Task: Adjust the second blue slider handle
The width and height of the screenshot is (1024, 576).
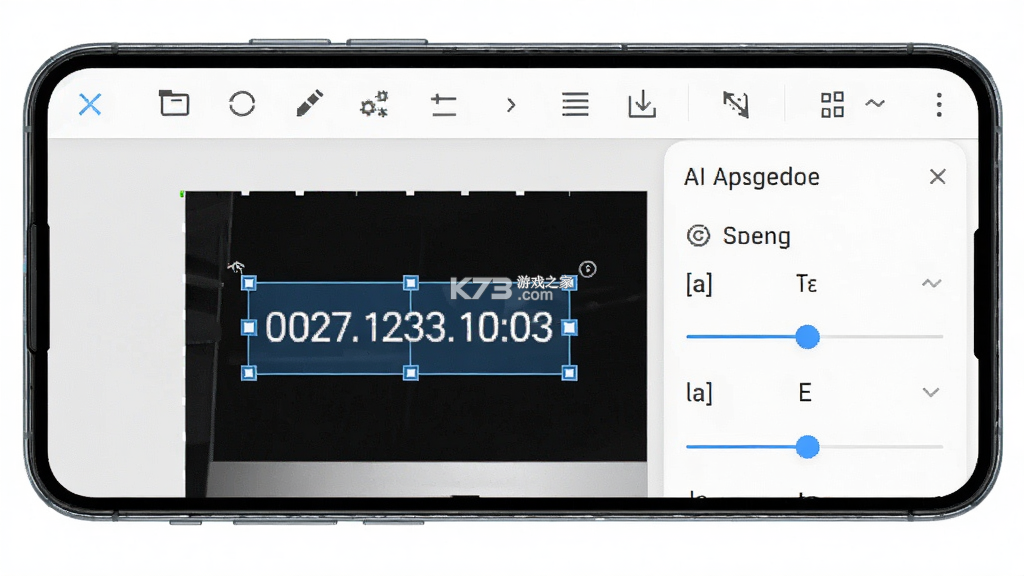Action: pyautogui.click(x=808, y=447)
